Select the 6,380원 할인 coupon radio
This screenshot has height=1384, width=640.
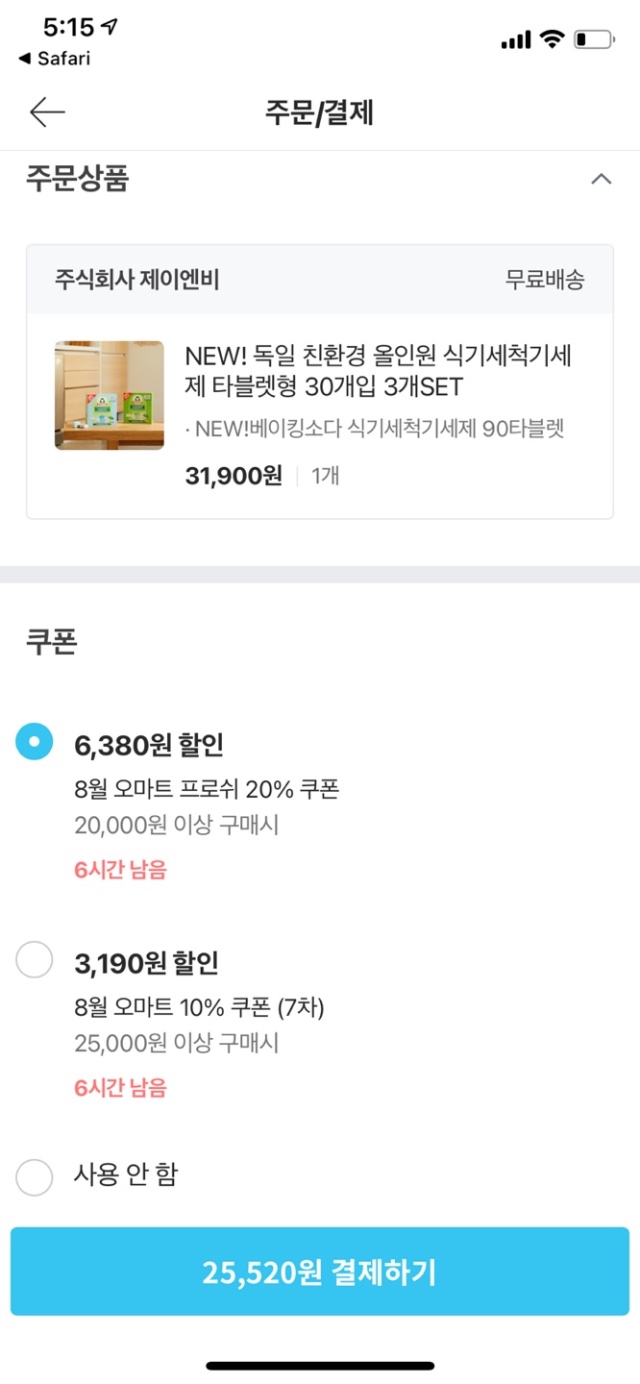34,742
